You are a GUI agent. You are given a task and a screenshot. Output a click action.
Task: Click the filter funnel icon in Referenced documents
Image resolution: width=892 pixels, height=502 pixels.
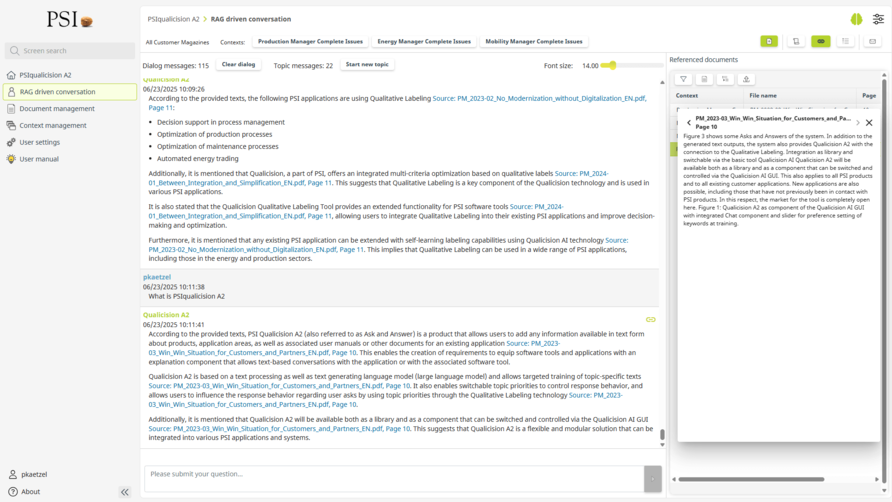(x=684, y=79)
